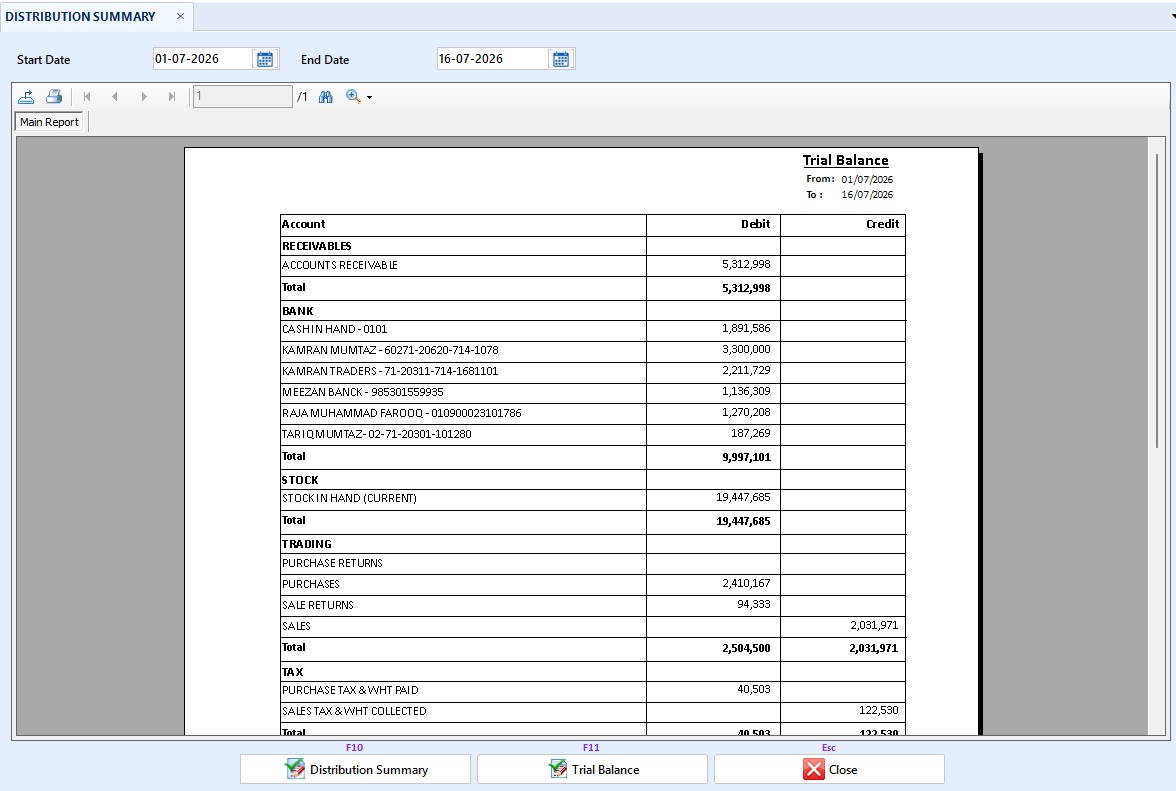Click the Trial Balance report title
The width and height of the screenshot is (1176, 791).
(x=845, y=160)
